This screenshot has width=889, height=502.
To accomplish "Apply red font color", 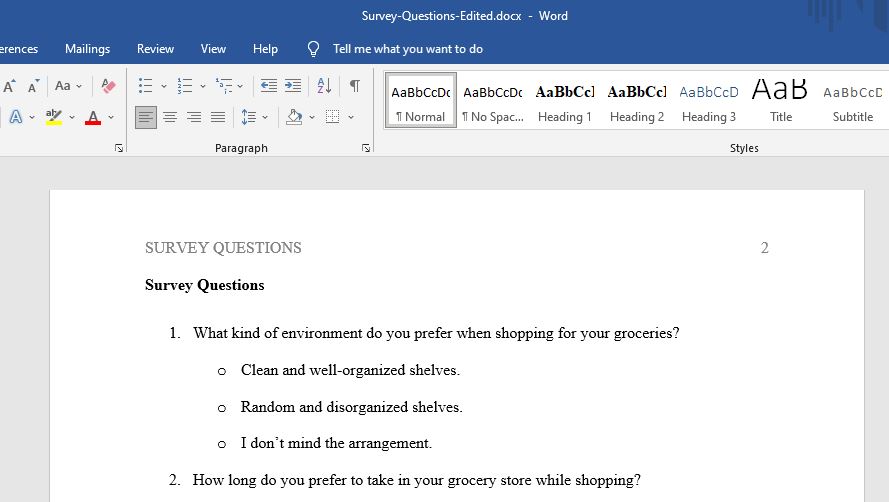I will pos(93,117).
